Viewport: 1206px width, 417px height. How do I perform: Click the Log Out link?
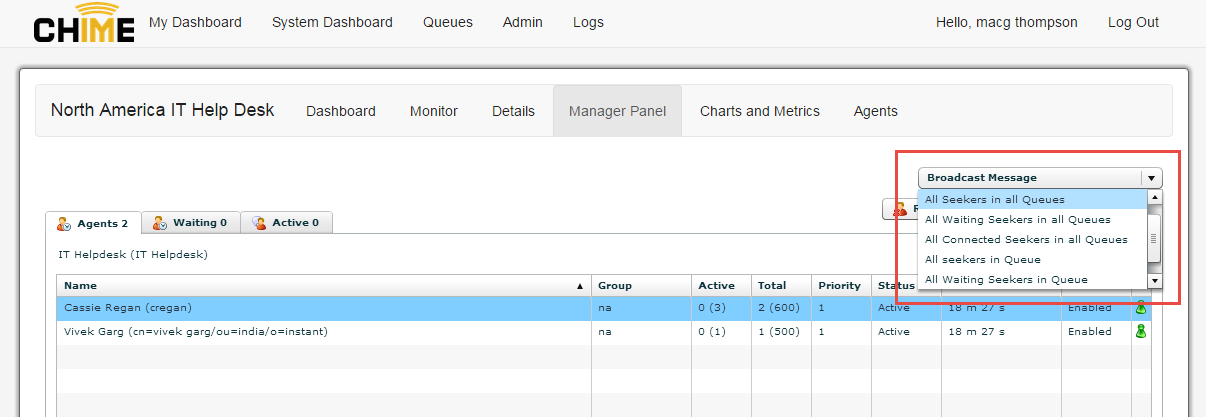point(1133,22)
